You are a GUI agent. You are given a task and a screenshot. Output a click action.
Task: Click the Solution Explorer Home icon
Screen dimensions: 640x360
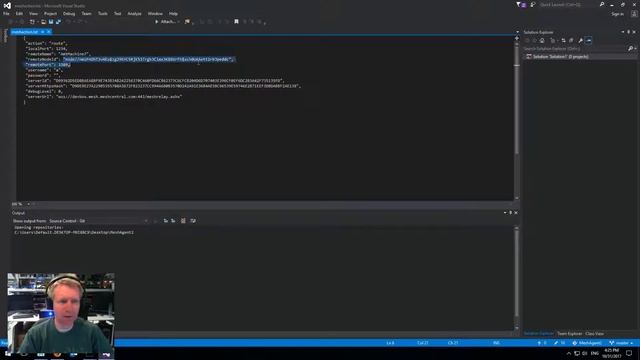coord(542,40)
